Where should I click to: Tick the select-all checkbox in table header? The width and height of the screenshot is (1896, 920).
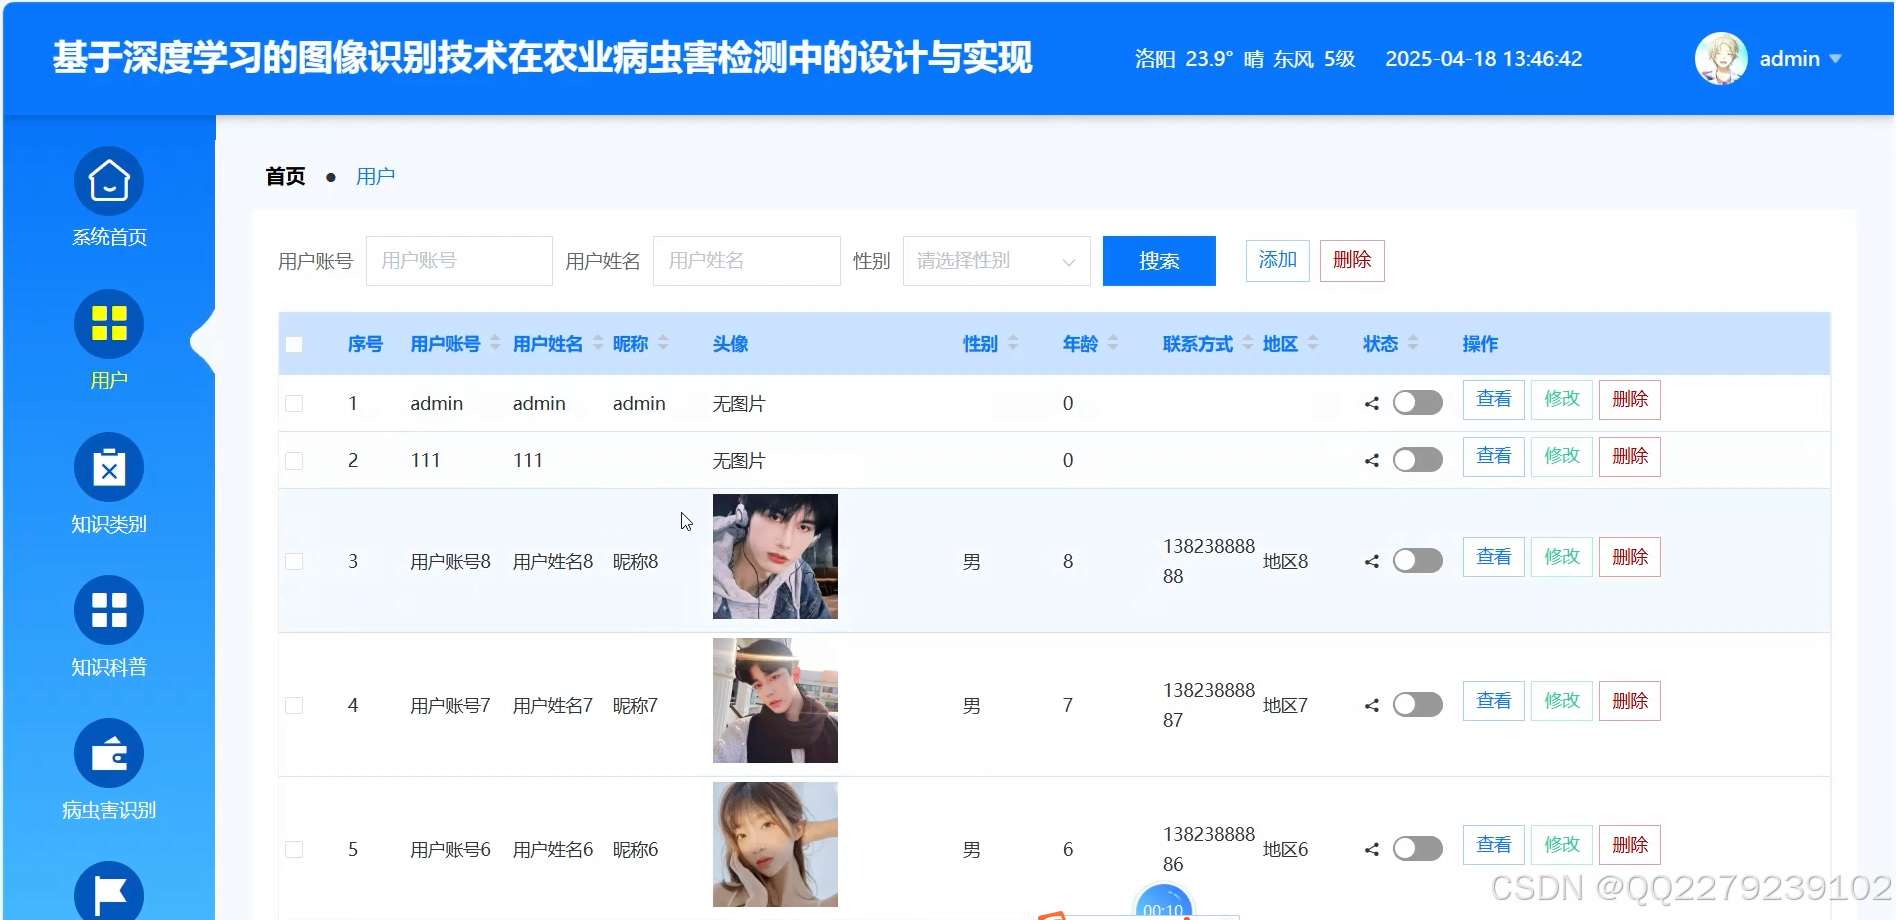294,344
